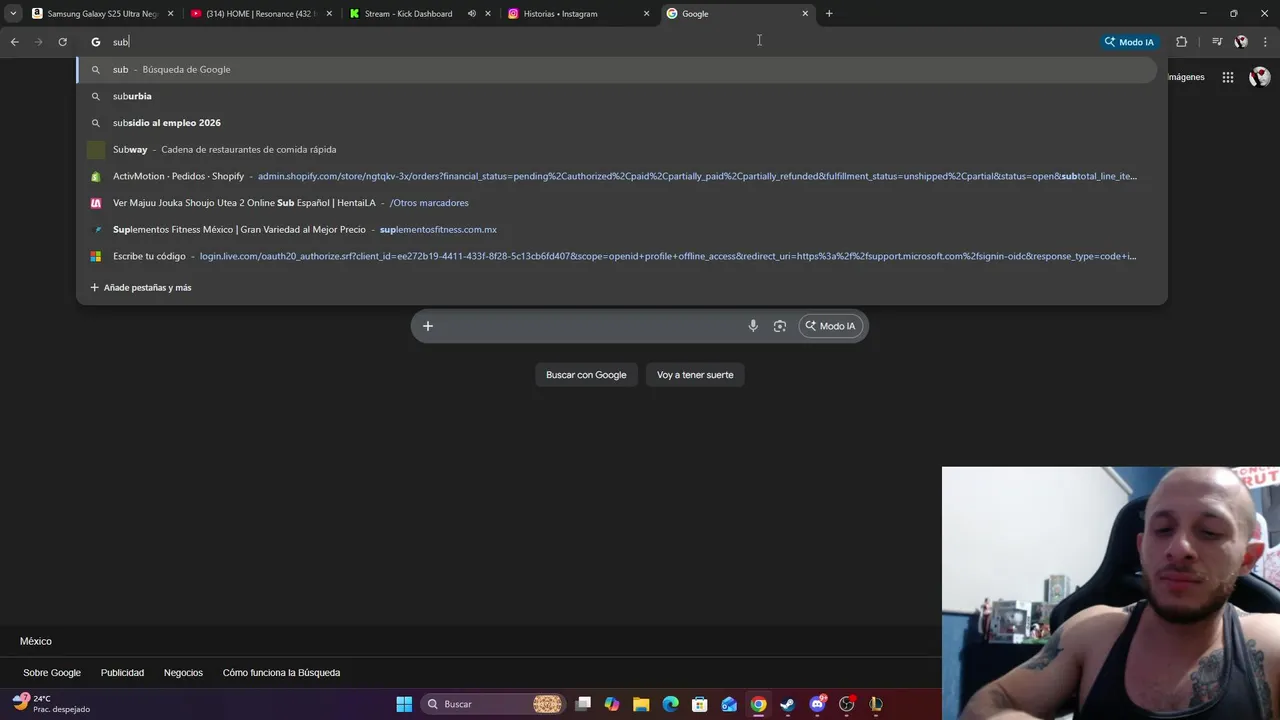This screenshot has width=1280, height=720.
Task: Close the Samsung Galaxy S25 Ultra tab
Action: pos(170,14)
